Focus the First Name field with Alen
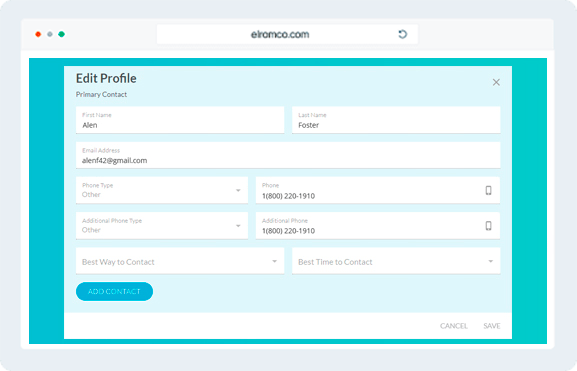This screenshot has width=577, height=371. pyautogui.click(x=180, y=120)
